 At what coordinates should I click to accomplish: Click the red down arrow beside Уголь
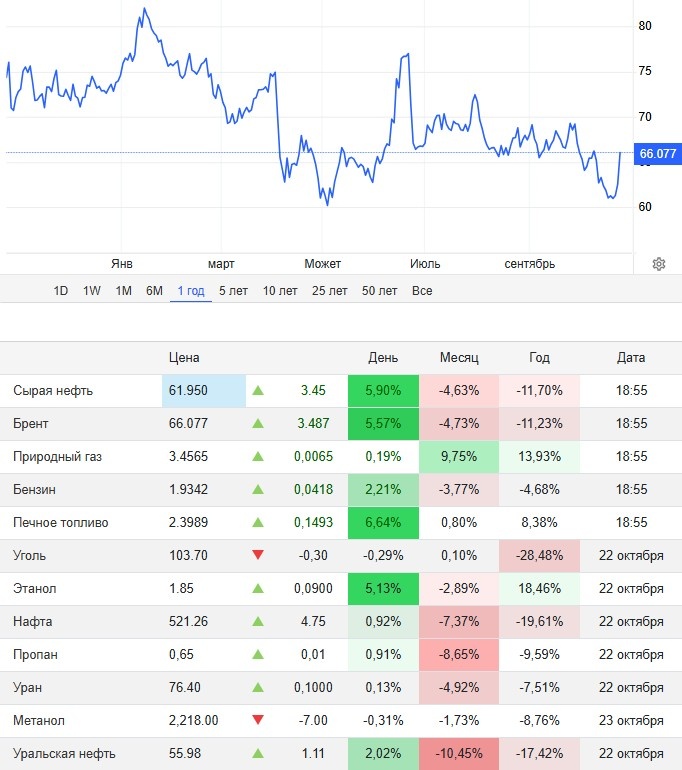(x=258, y=556)
